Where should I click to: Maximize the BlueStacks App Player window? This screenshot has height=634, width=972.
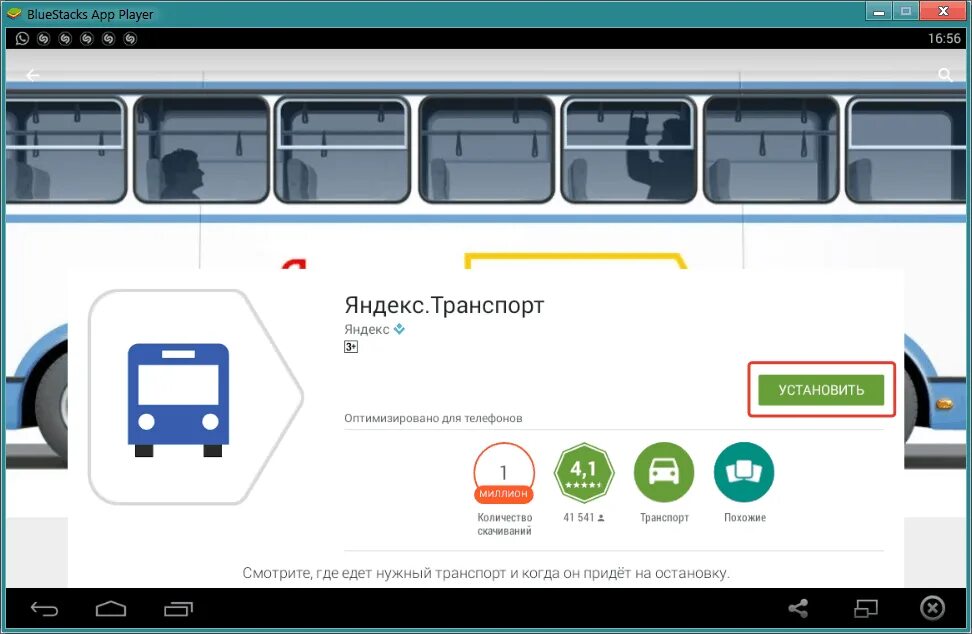pos(906,12)
